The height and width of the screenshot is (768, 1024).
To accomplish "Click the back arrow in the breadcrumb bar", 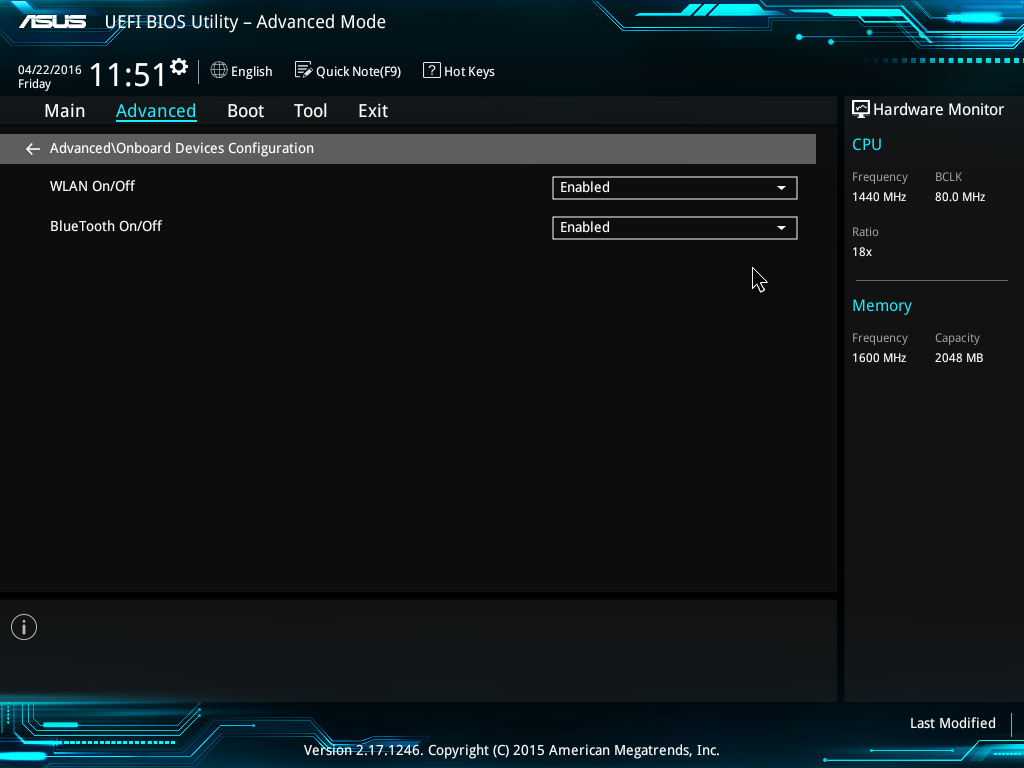I will [33, 149].
